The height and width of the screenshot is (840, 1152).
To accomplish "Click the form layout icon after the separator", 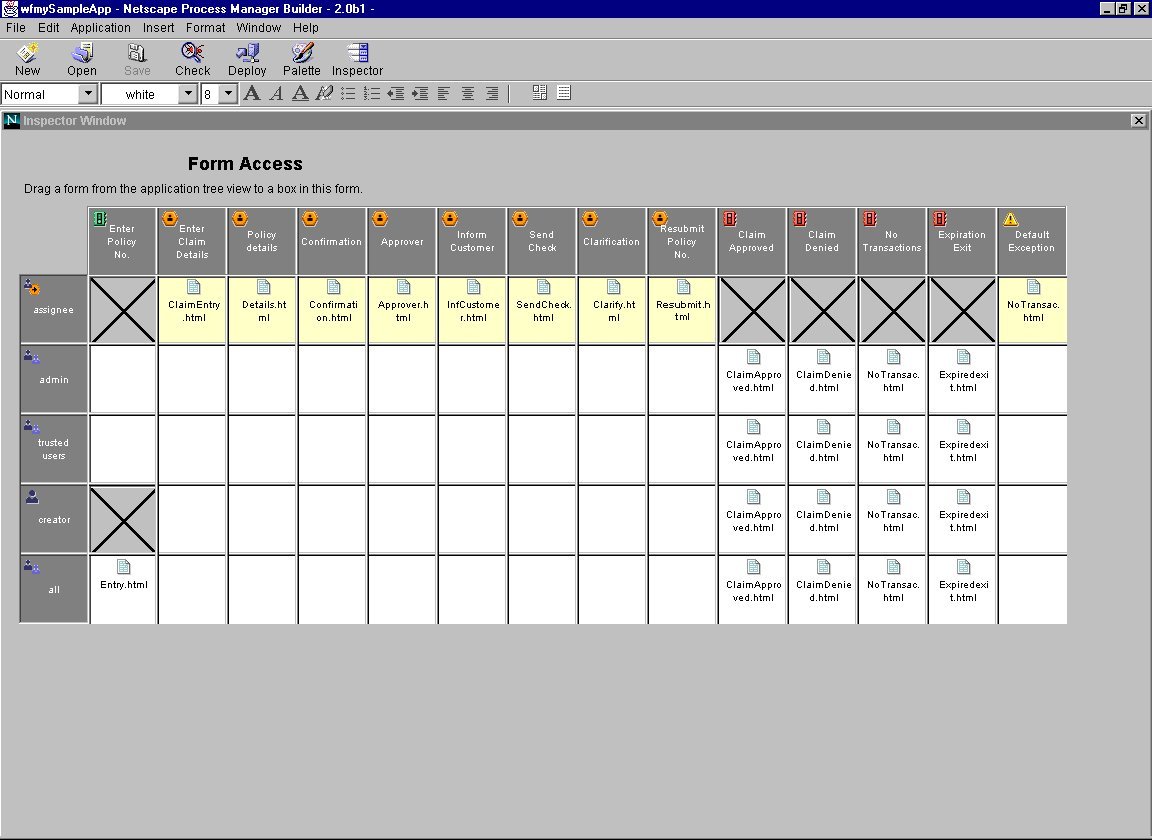I will [540, 93].
